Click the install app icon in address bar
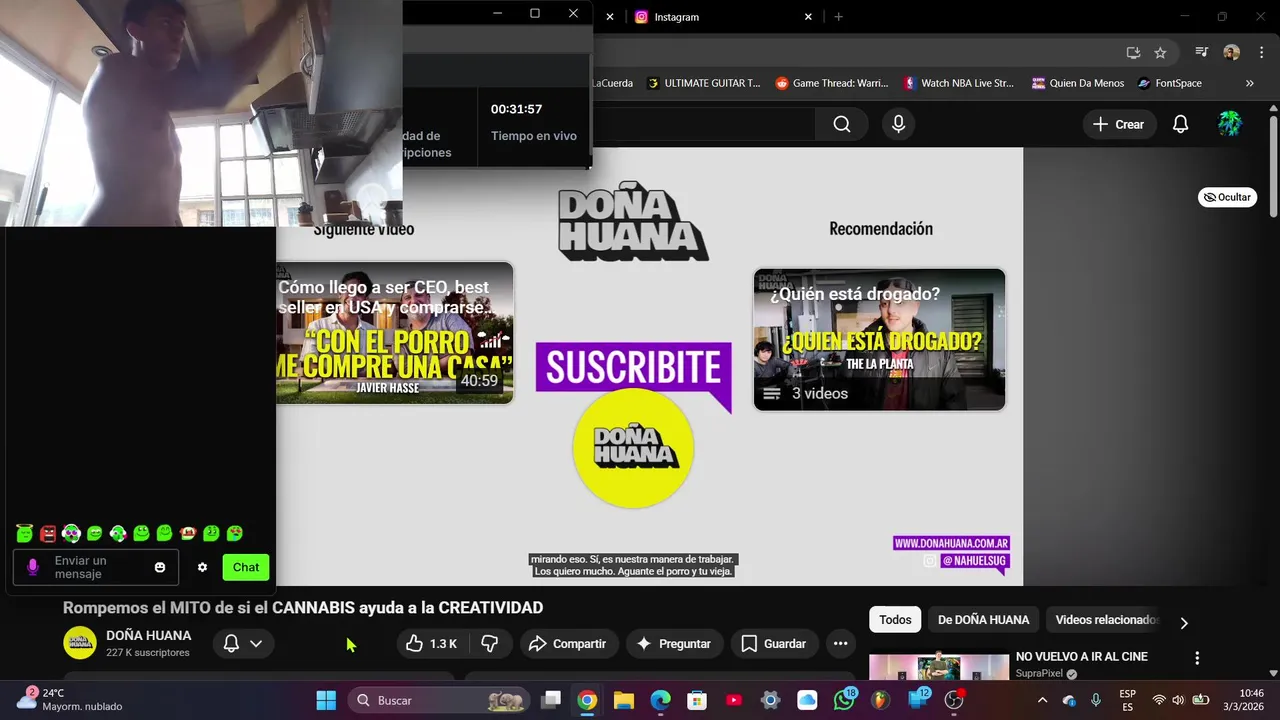 (x=1133, y=53)
